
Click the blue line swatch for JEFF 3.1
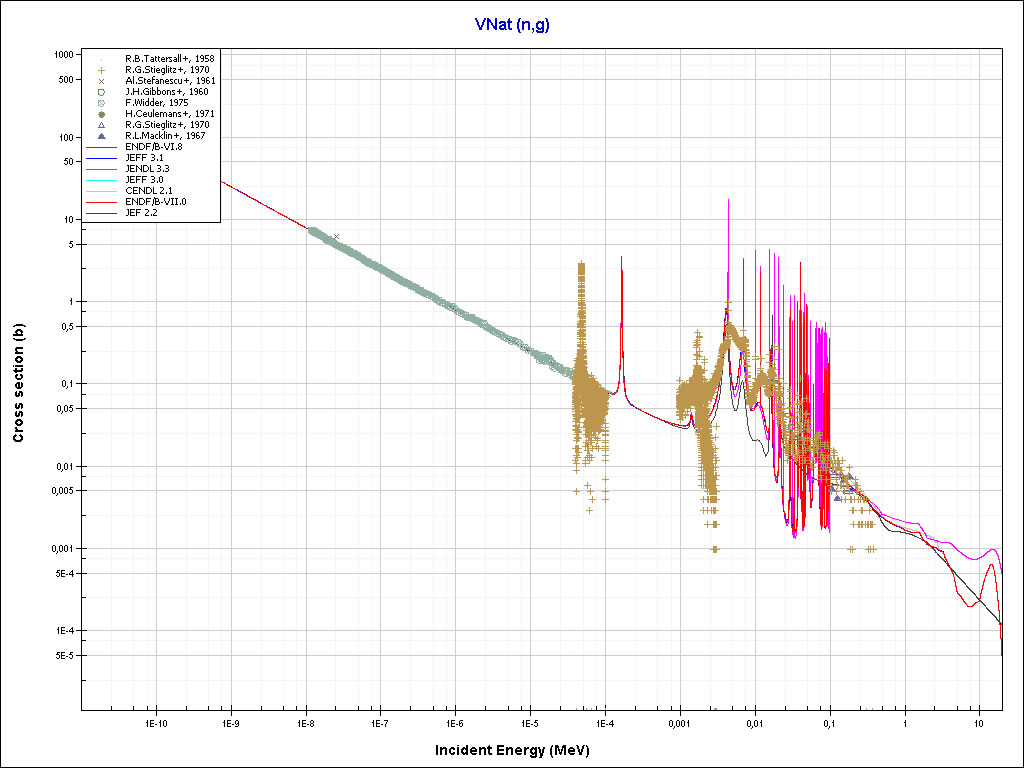coord(102,158)
